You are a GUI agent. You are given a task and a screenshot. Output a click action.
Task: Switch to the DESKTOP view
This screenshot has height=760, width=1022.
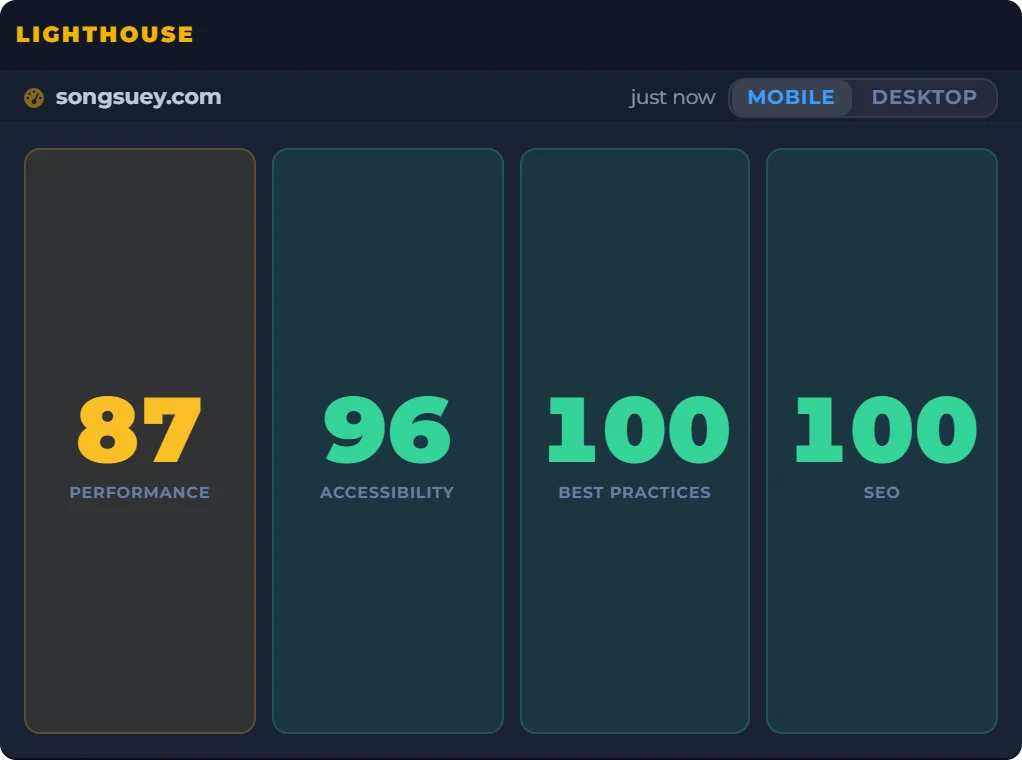[924, 98]
